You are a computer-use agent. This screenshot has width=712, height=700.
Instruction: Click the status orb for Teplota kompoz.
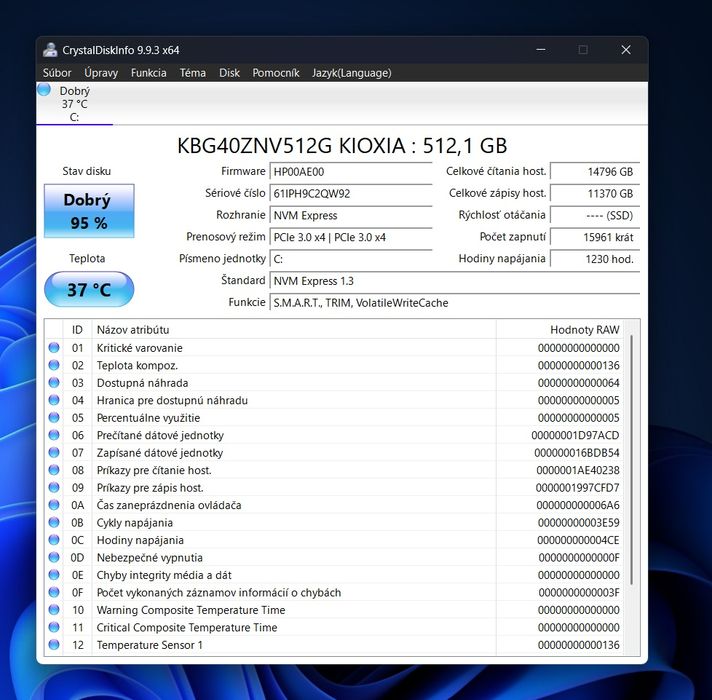54,365
